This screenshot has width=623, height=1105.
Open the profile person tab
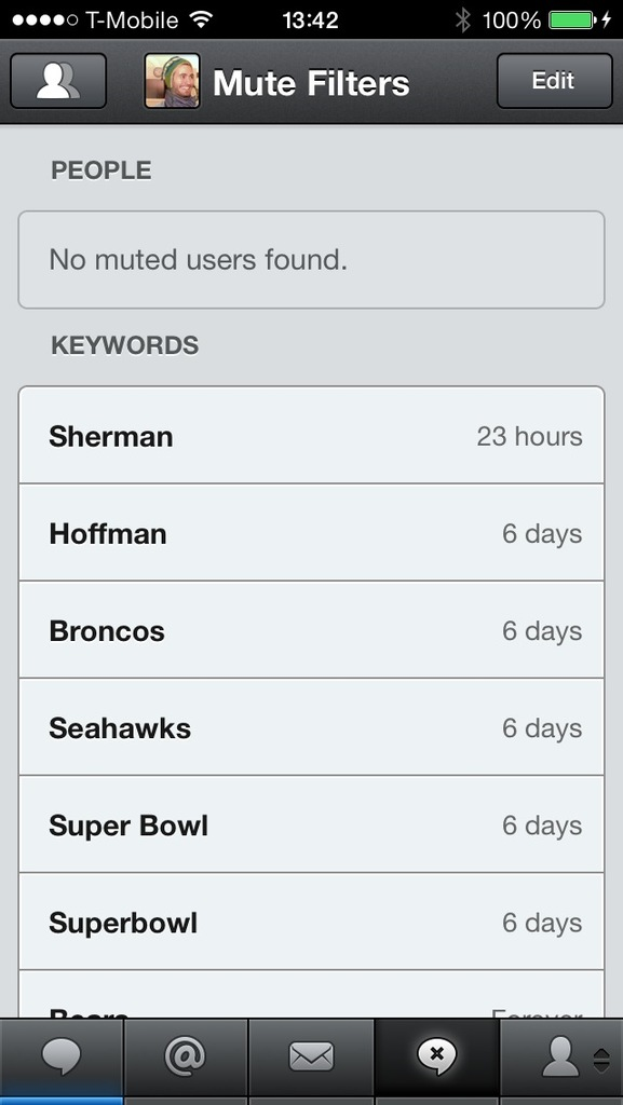(560, 1057)
